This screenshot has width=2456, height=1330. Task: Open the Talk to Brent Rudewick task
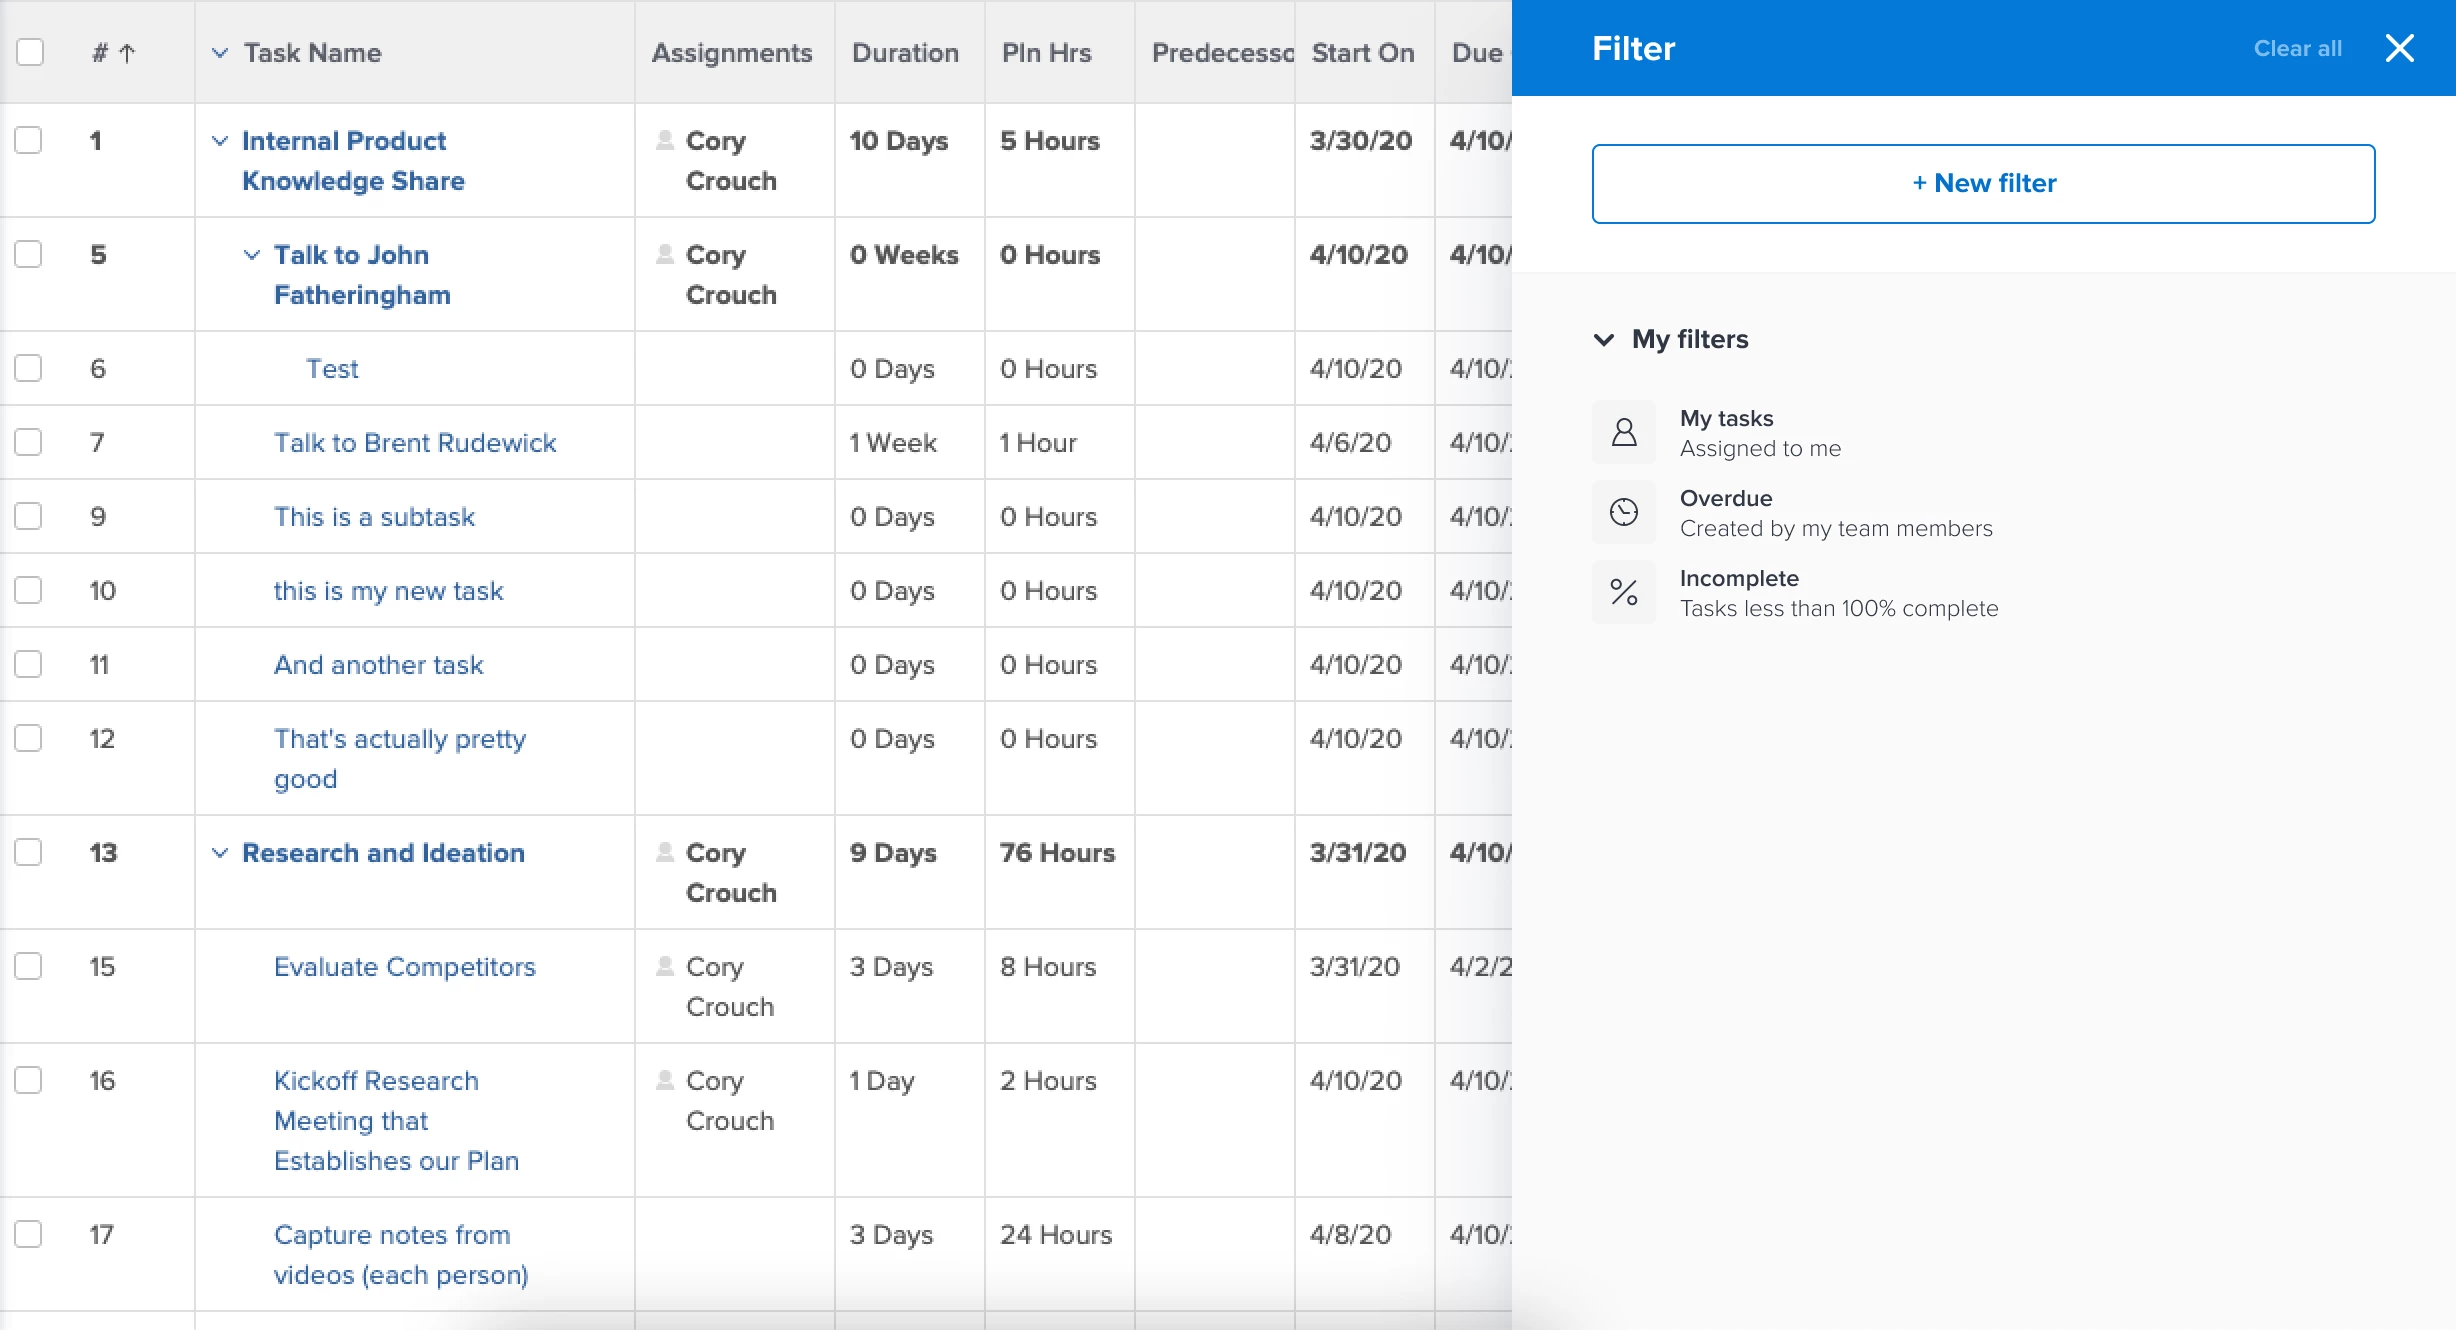(415, 442)
